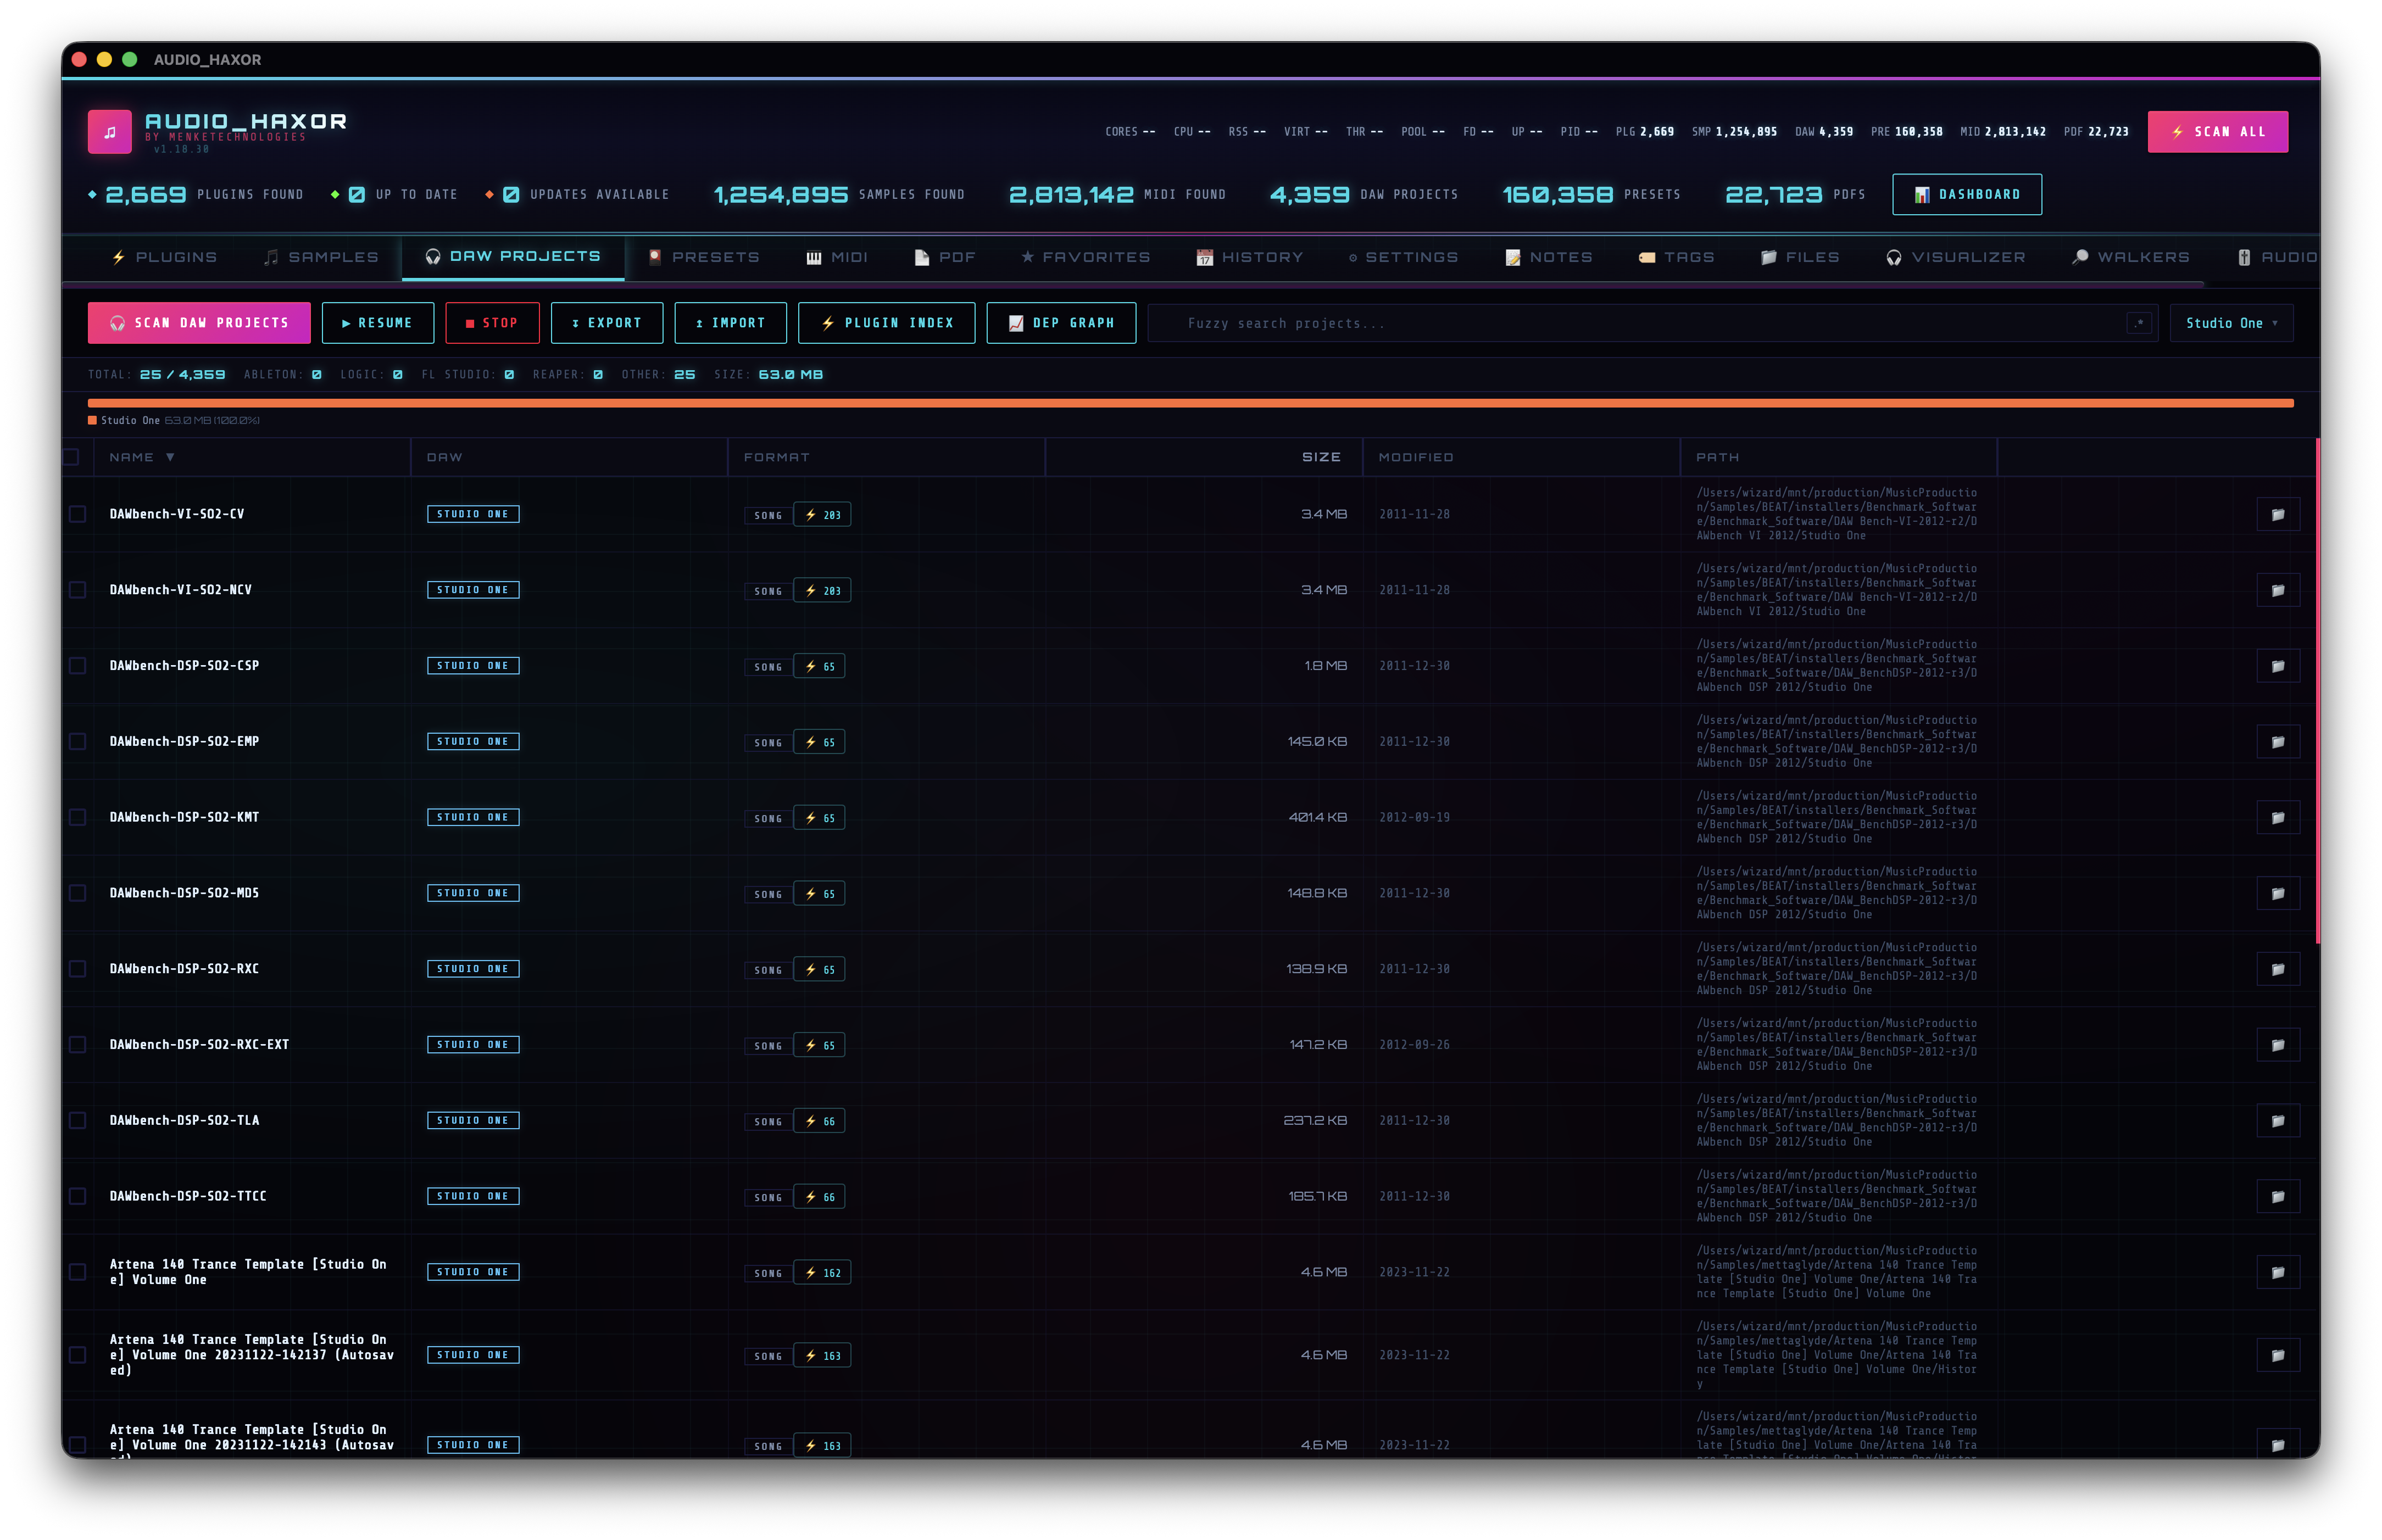This screenshot has height=1540, width=2382.
Task: Select checkbox for DAWbench-DSP-SO2-EMP
Action: tap(77, 742)
